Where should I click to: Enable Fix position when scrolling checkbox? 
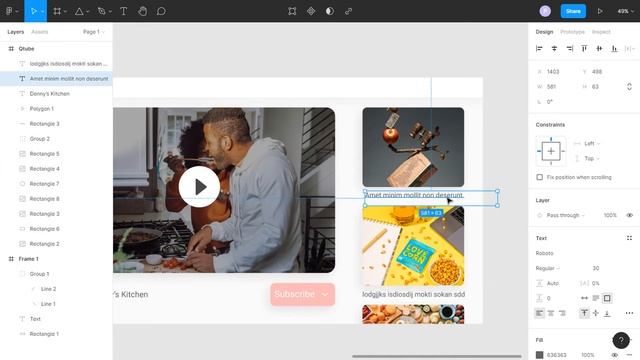[540, 177]
